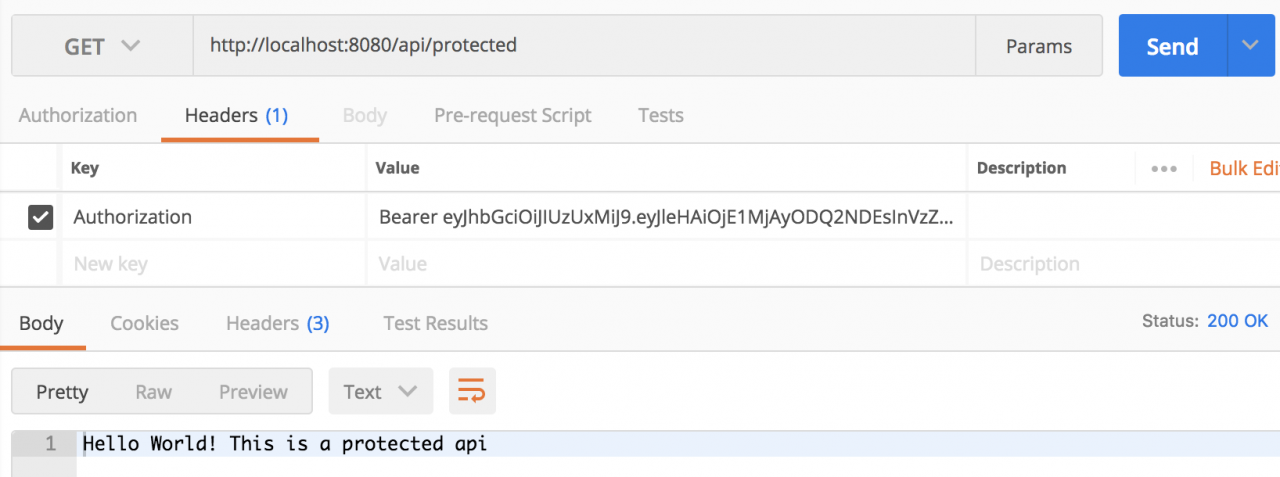Select the Pretty response view
Viewport: 1280px width, 477px height.
tap(62, 392)
